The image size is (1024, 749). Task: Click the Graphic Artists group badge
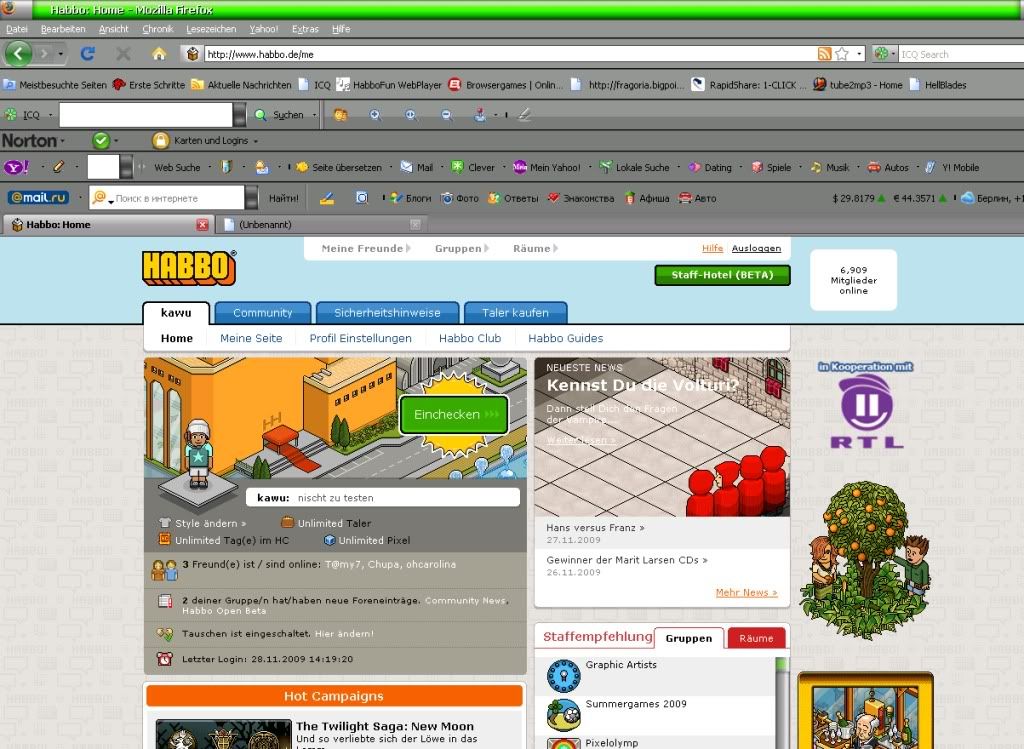[x=564, y=676]
